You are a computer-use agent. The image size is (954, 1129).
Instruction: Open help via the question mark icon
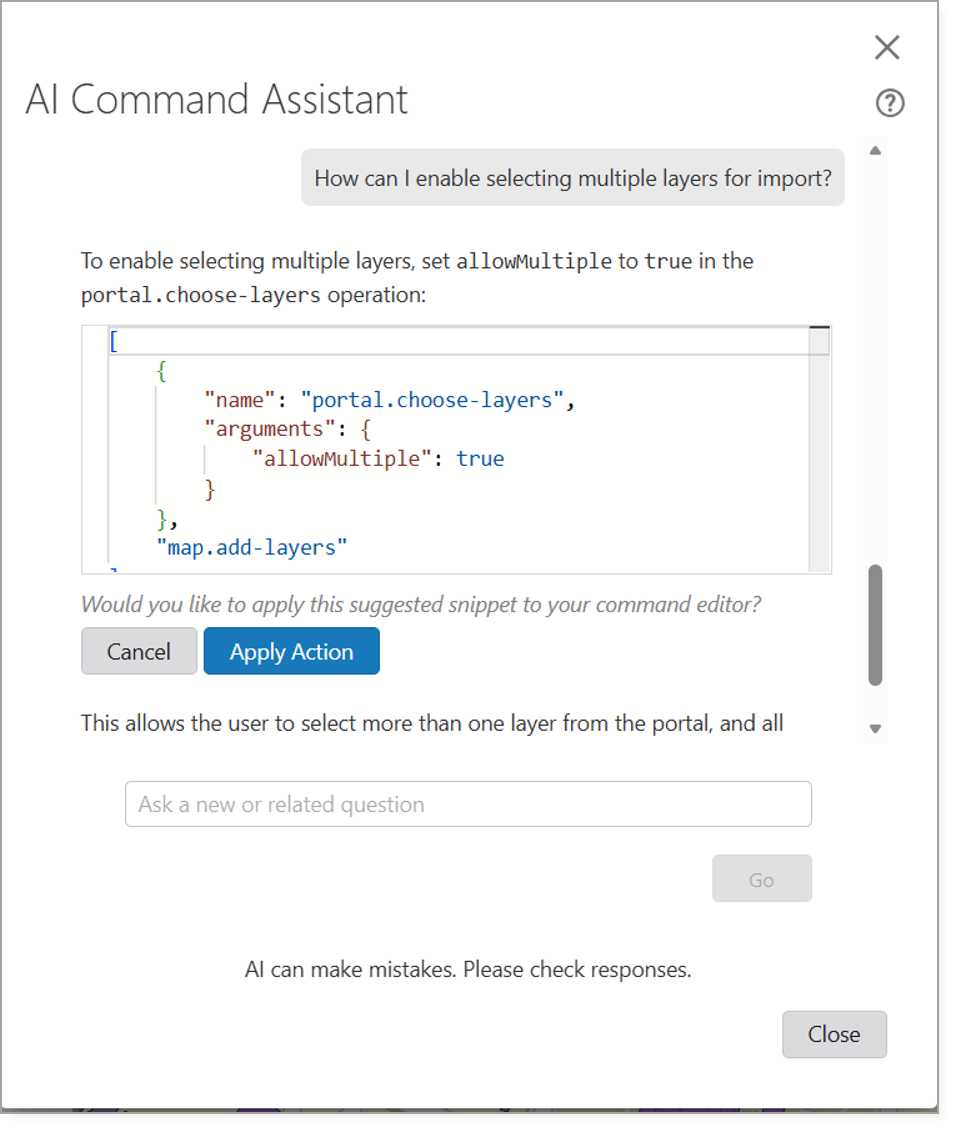(x=890, y=103)
